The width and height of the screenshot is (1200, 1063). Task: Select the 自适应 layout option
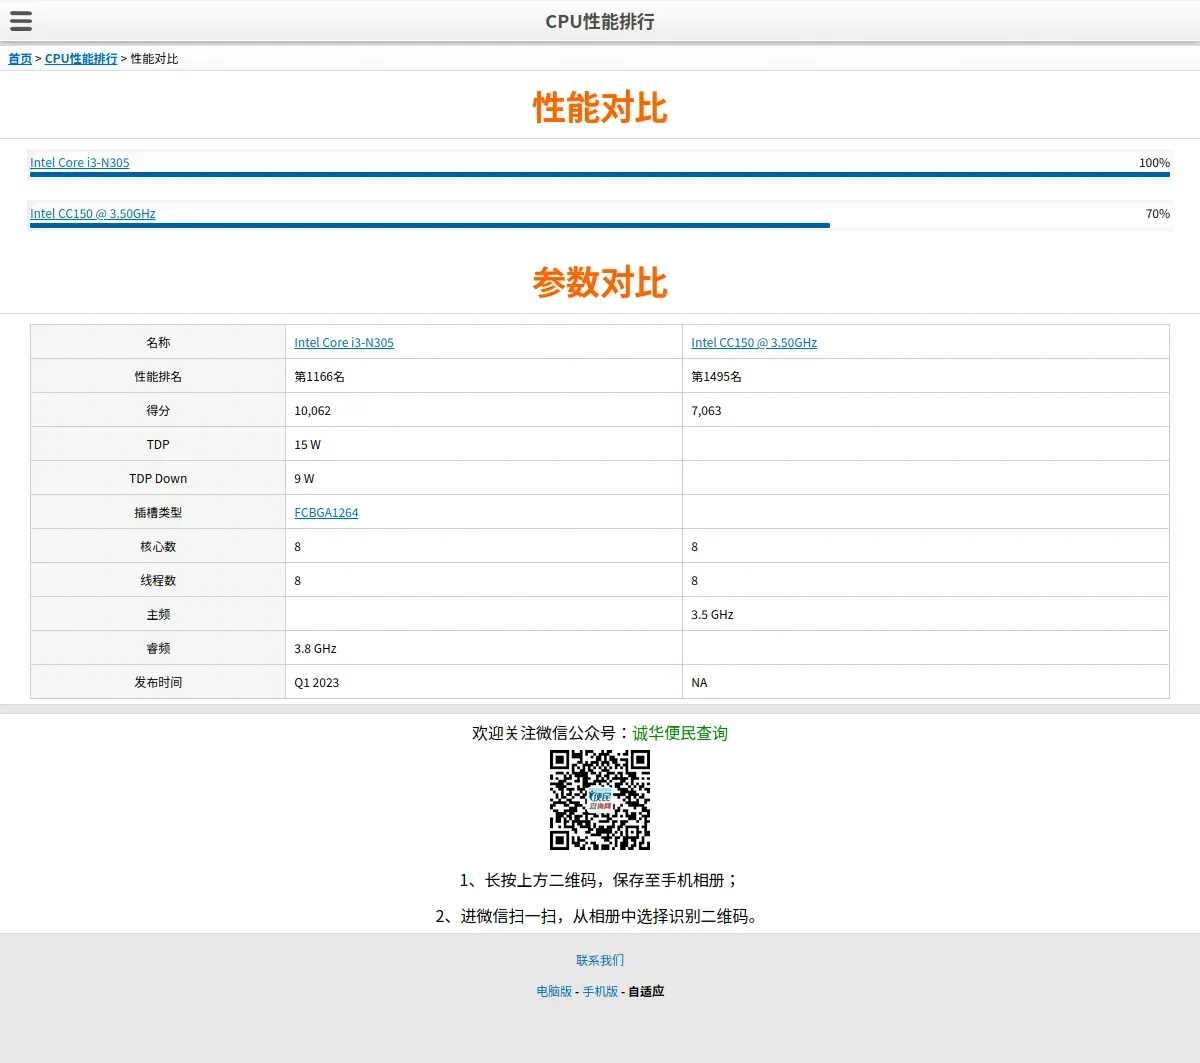click(x=646, y=992)
